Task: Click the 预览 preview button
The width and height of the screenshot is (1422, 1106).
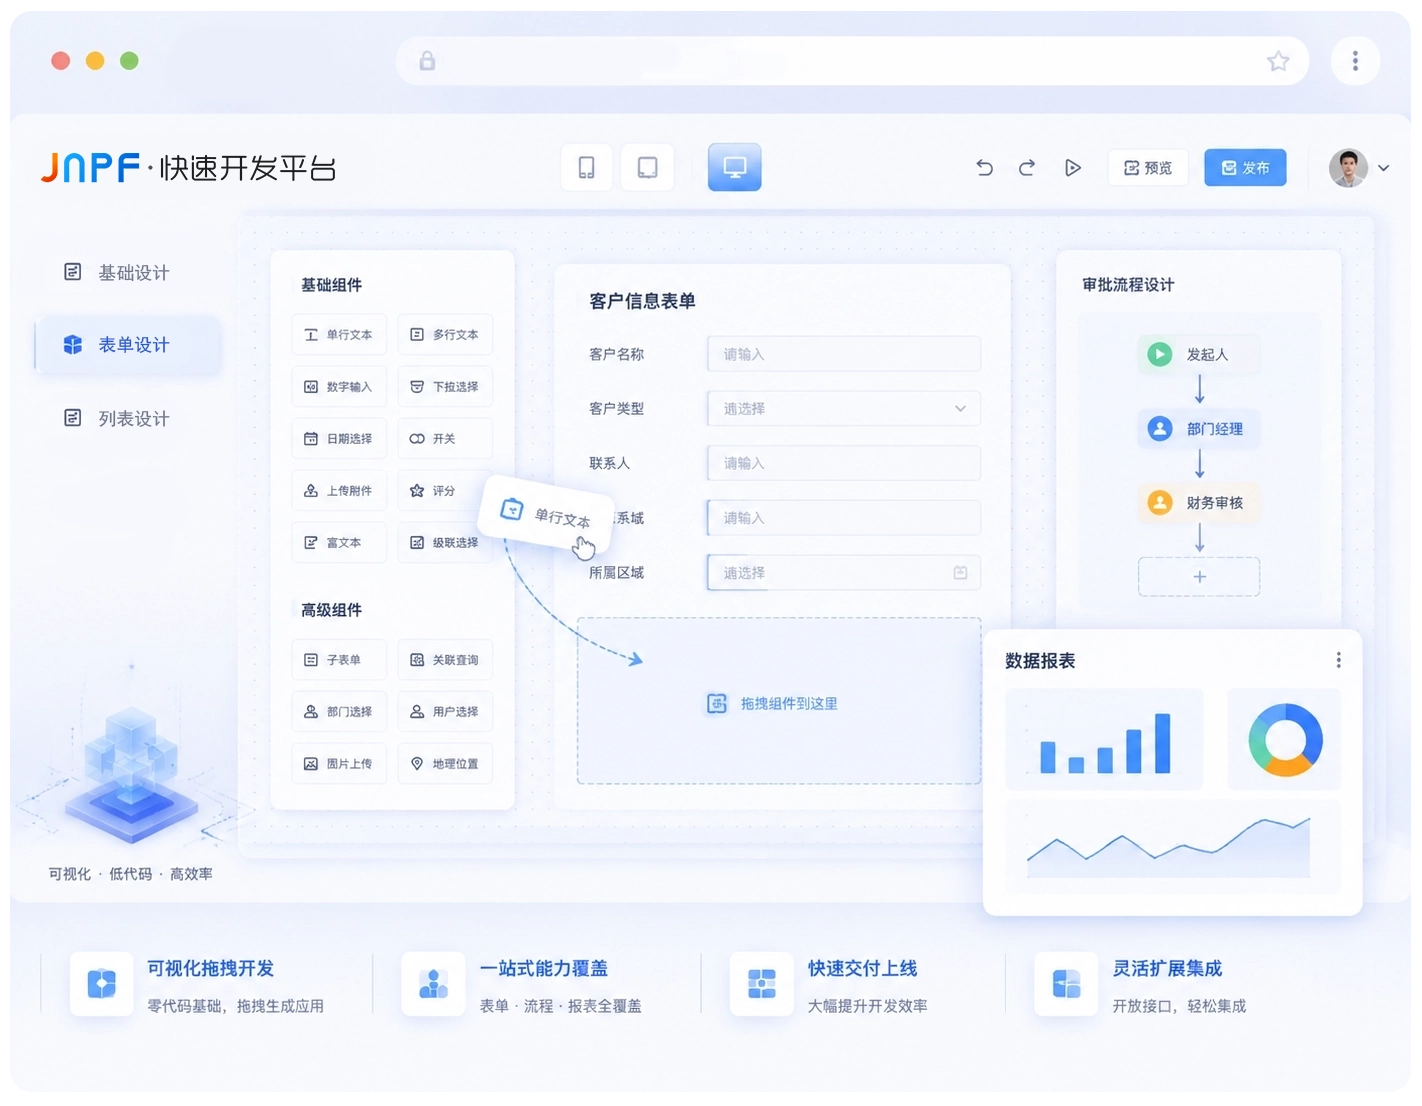Action: click(1148, 168)
